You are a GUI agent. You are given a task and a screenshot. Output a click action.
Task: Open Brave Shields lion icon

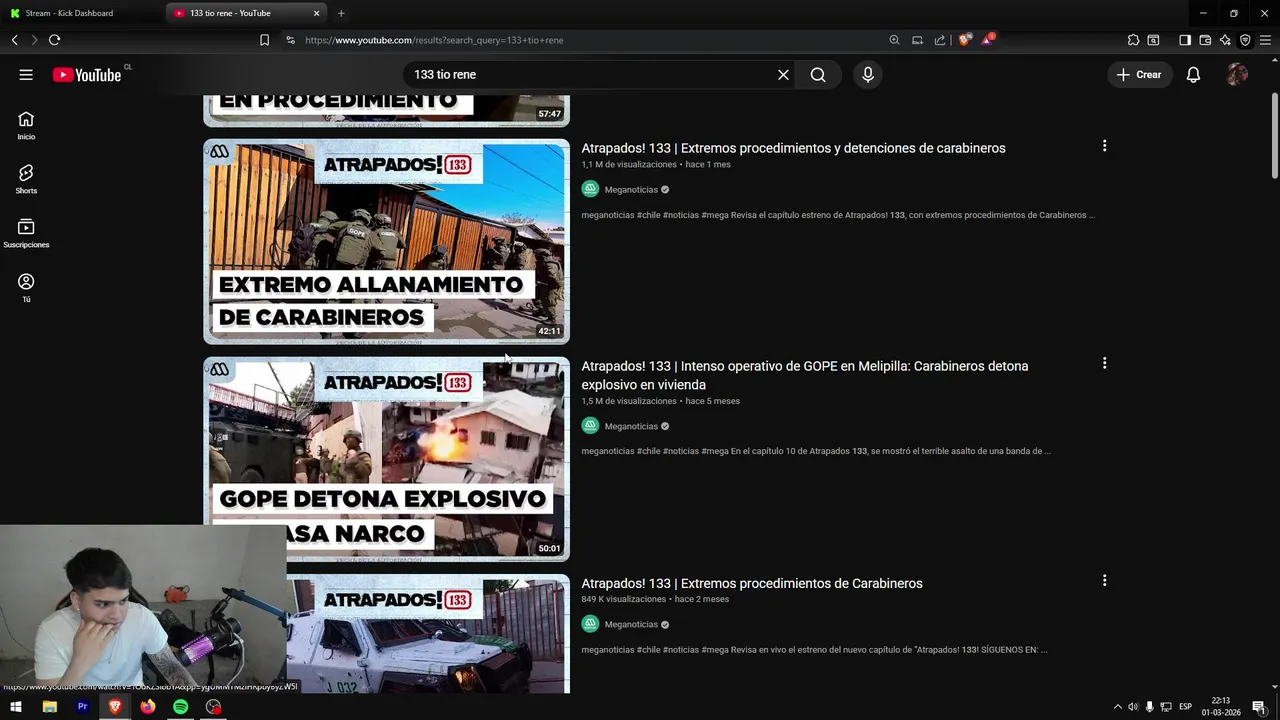point(964,40)
